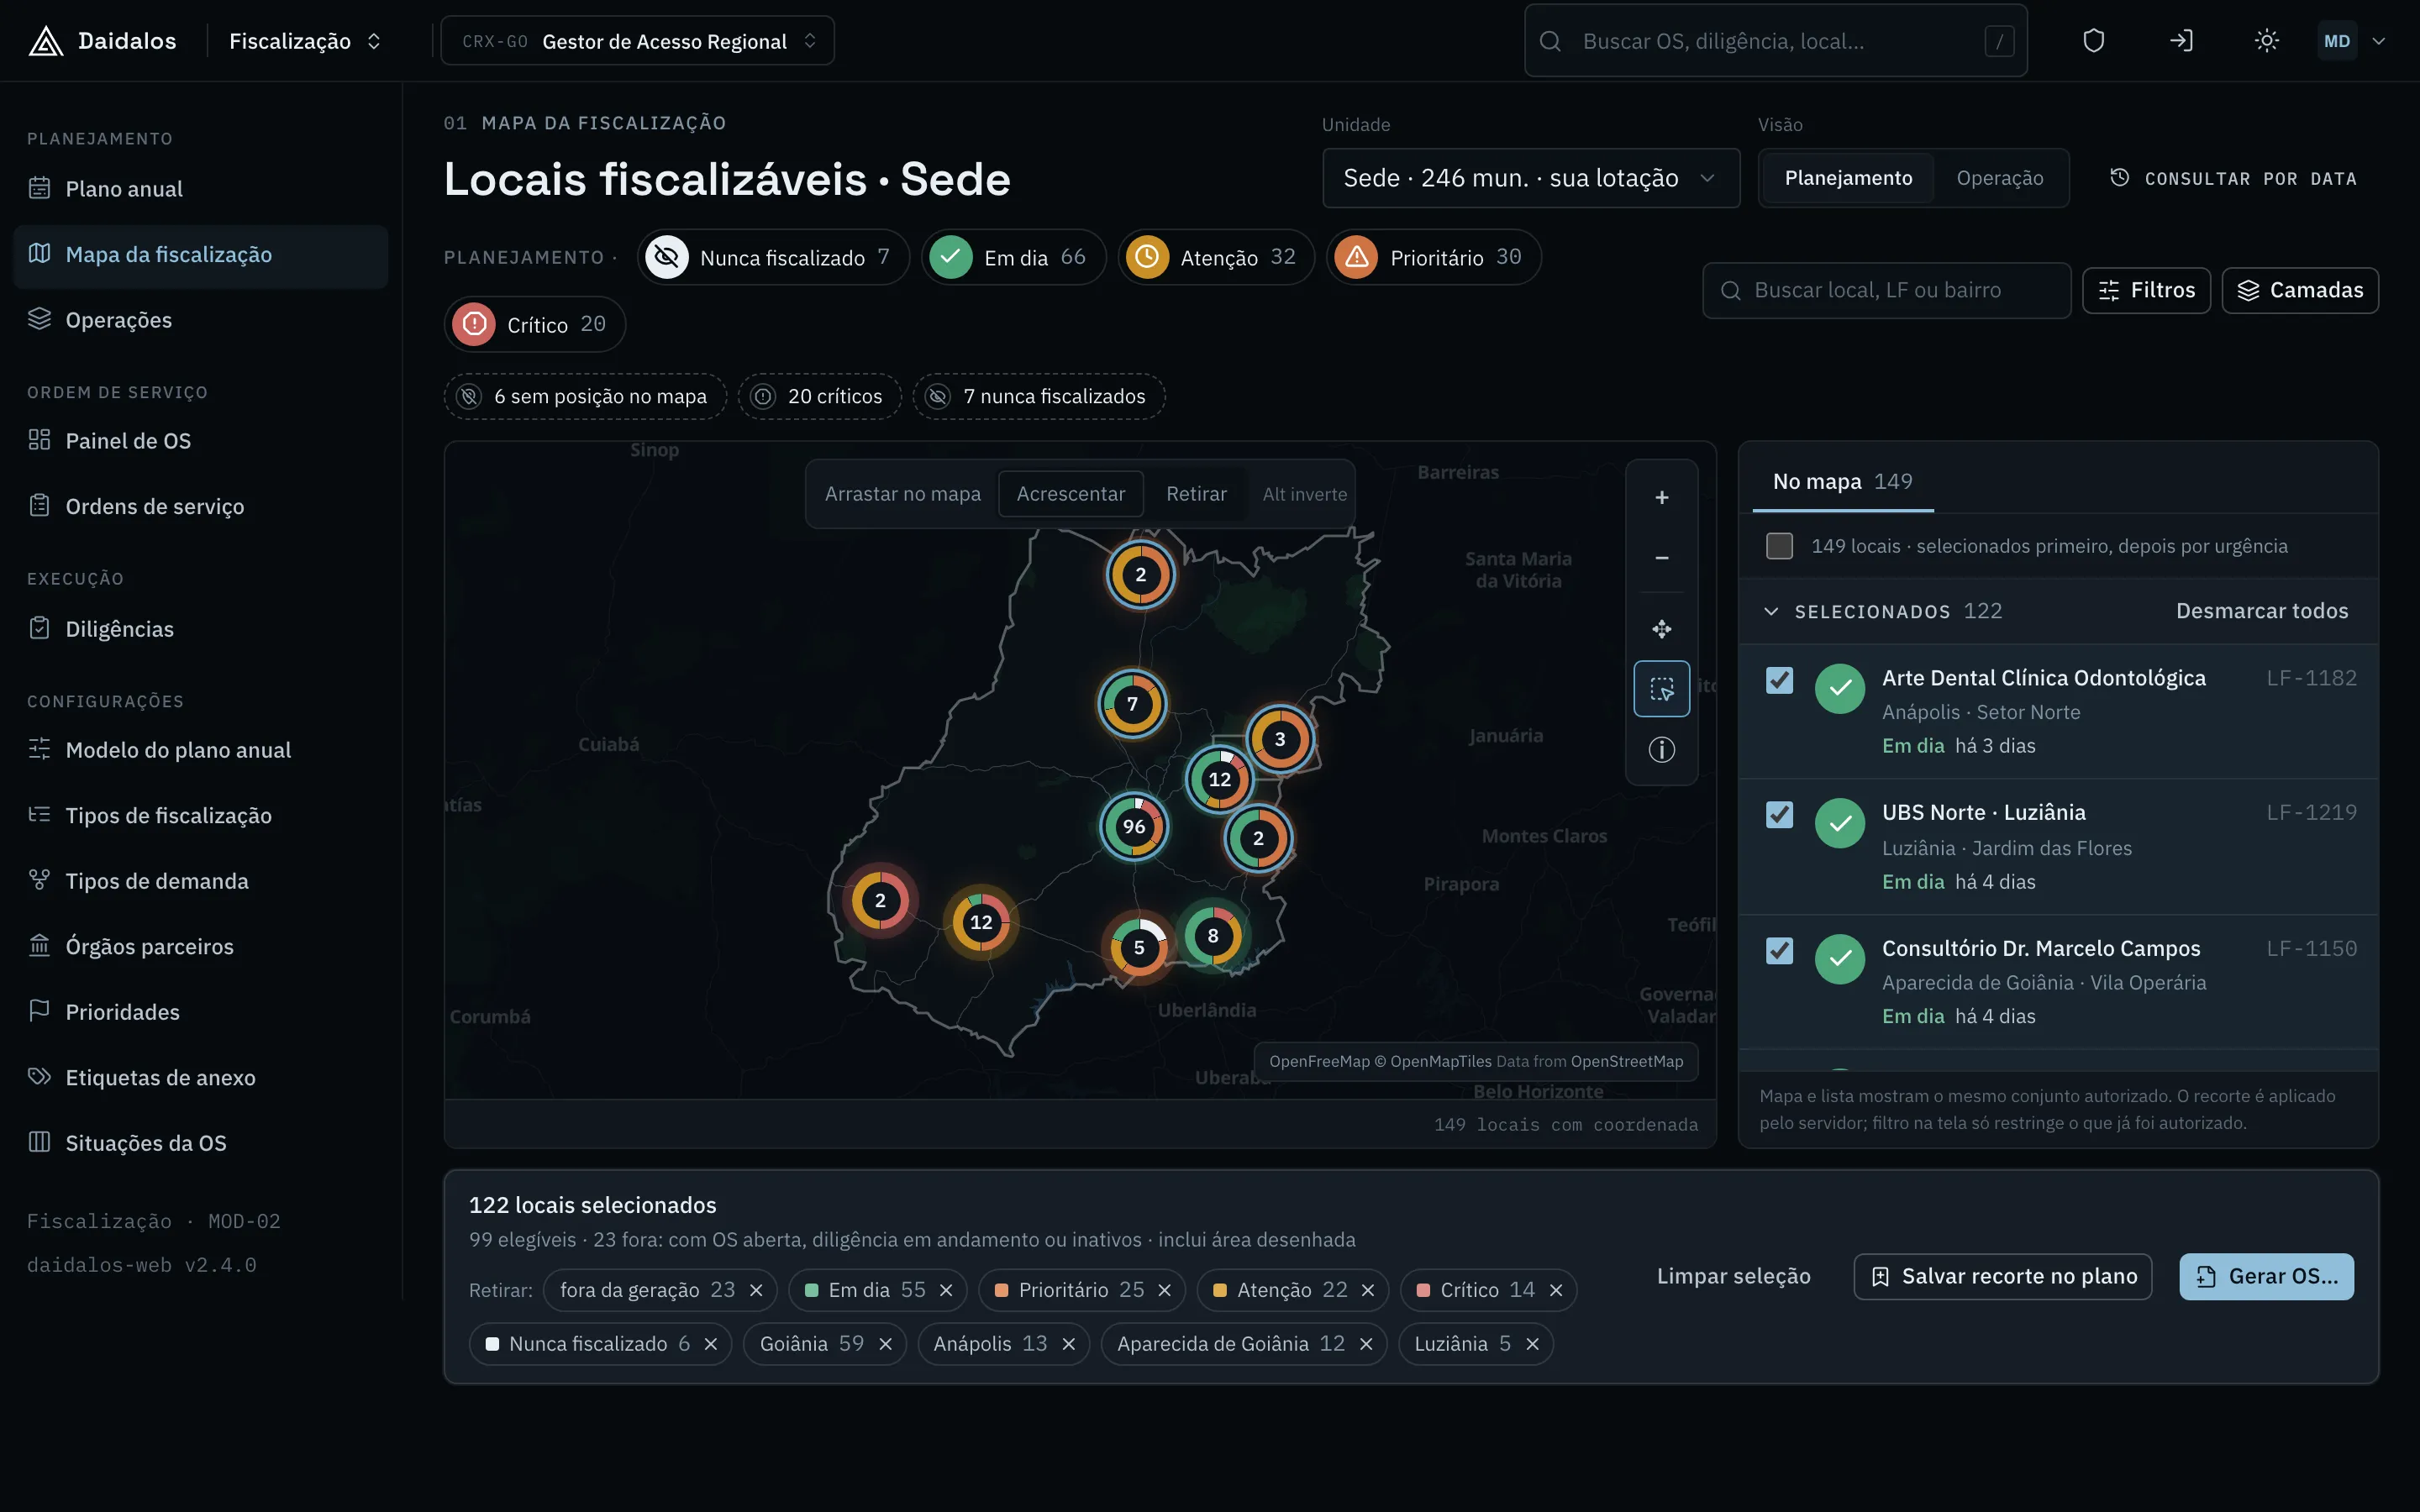Viewport: 2420px width, 1512px height.
Task: Uncheck UBS Norte · Luziânia checkbox
Action: [x=1779, y=814]
